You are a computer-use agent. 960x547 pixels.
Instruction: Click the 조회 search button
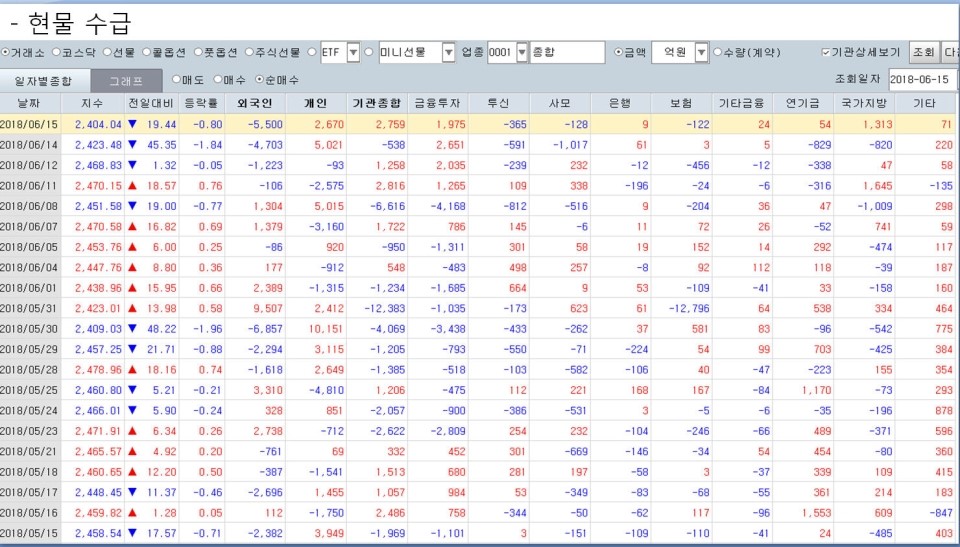[923, 53]
